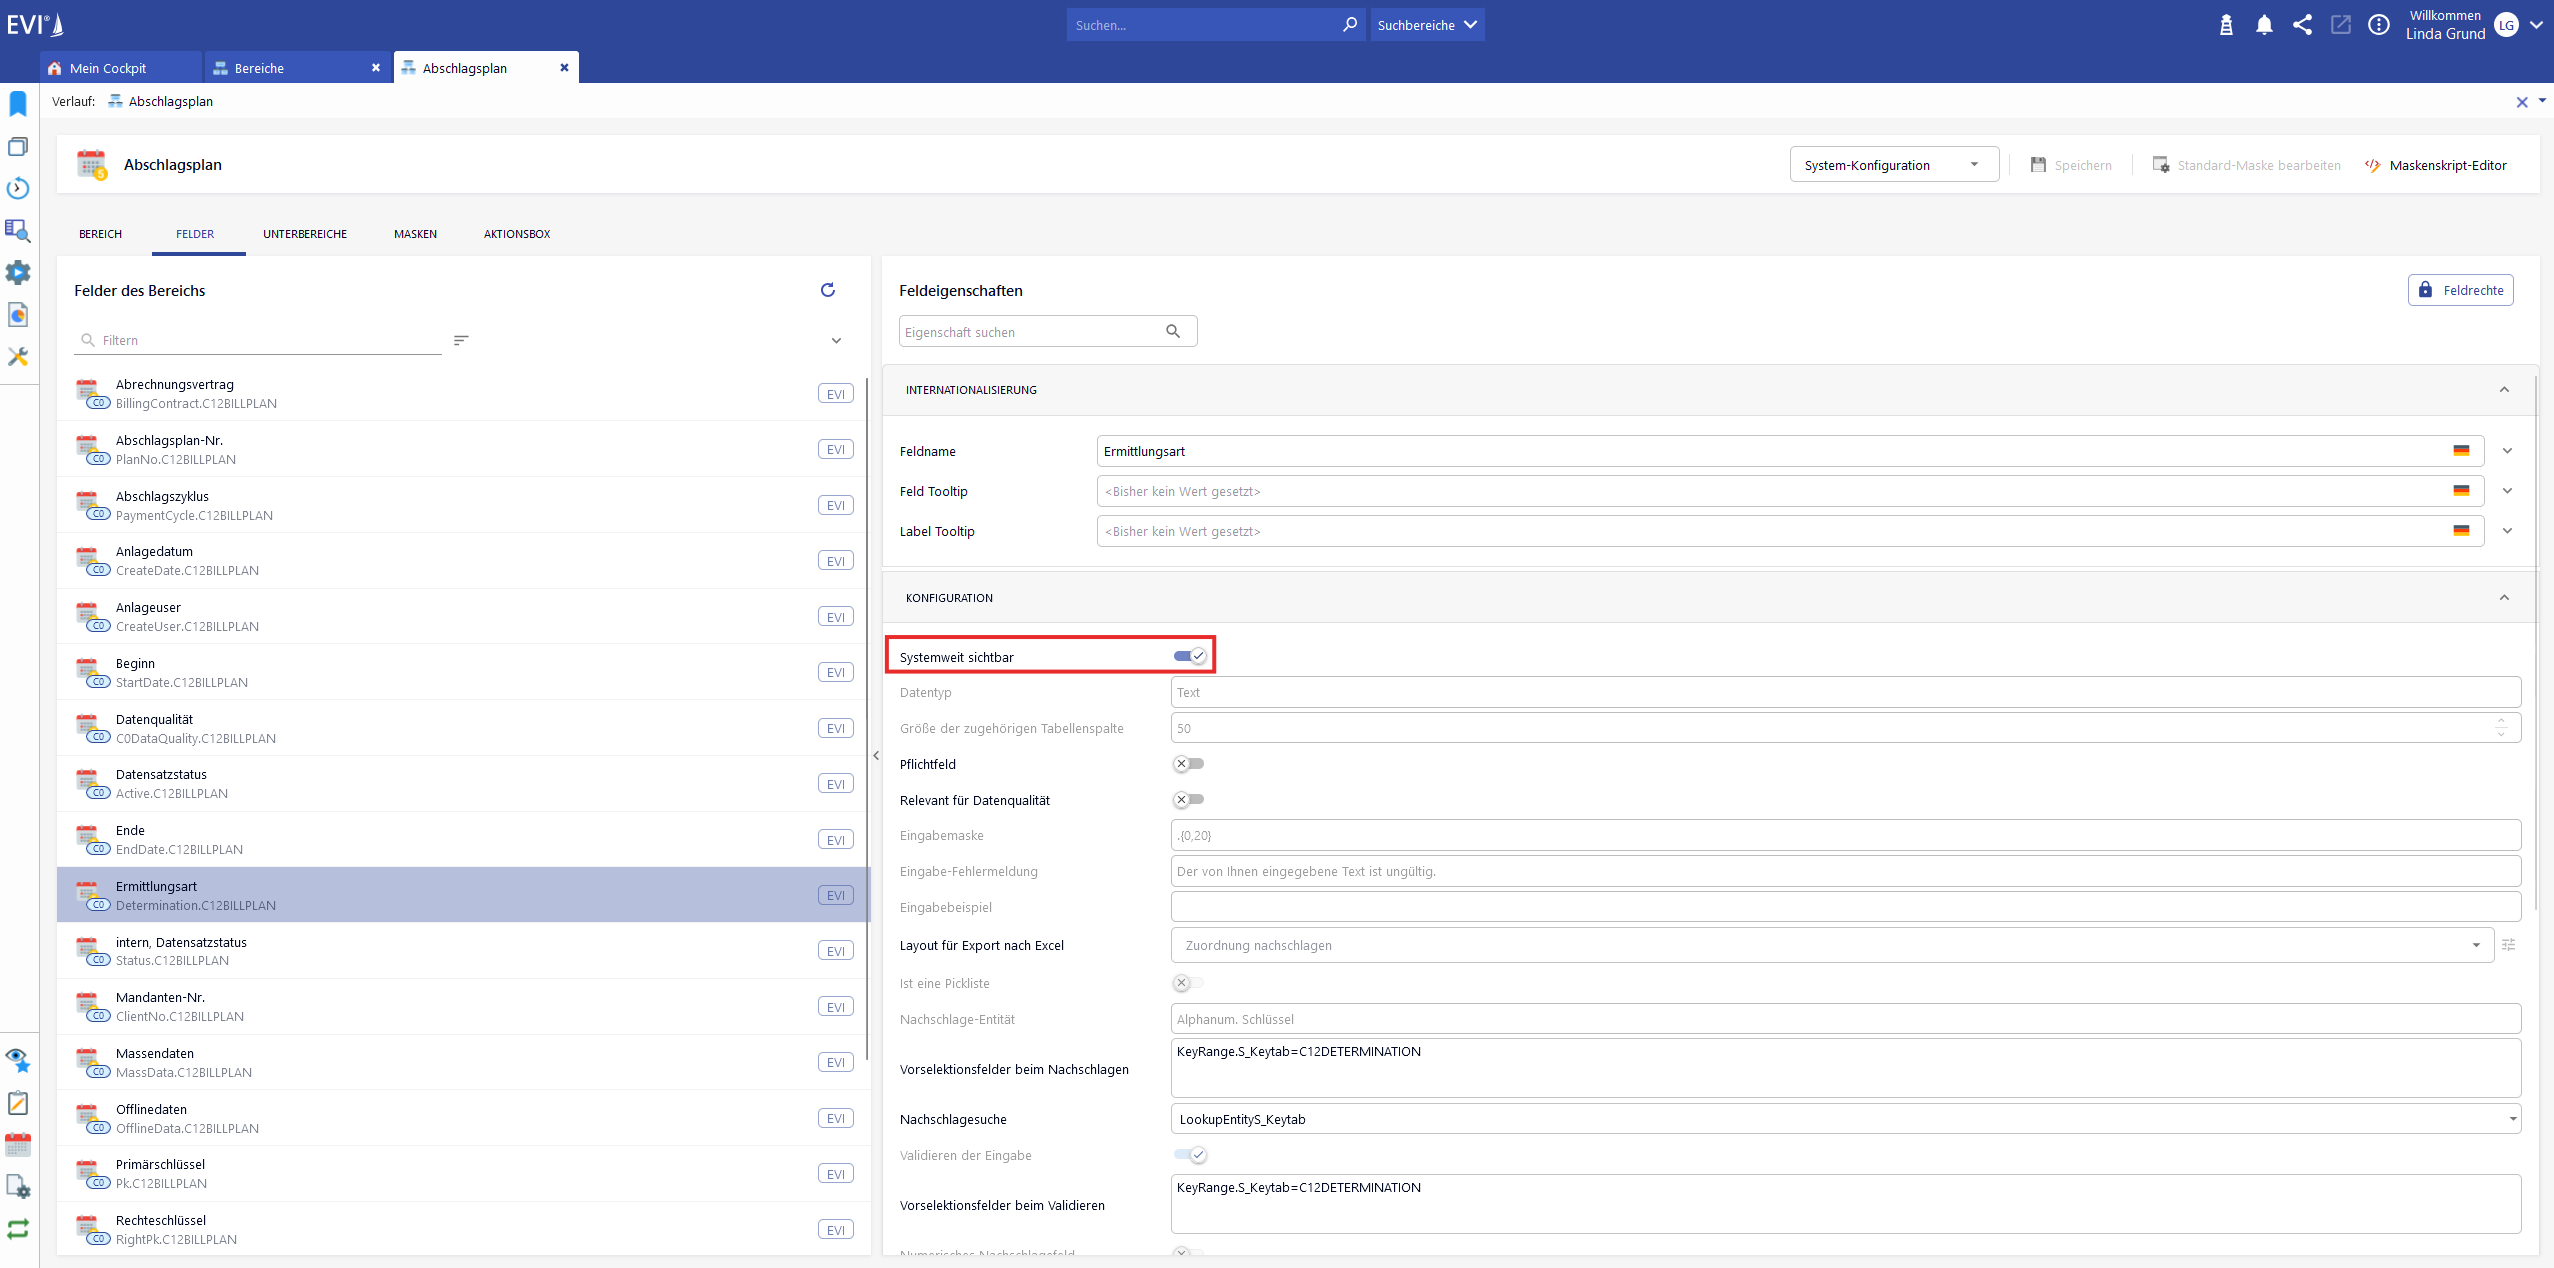Open the bookmark icon in left sidebar
This screenshot has width=2554, height=1268.
[x=18, y=104]
